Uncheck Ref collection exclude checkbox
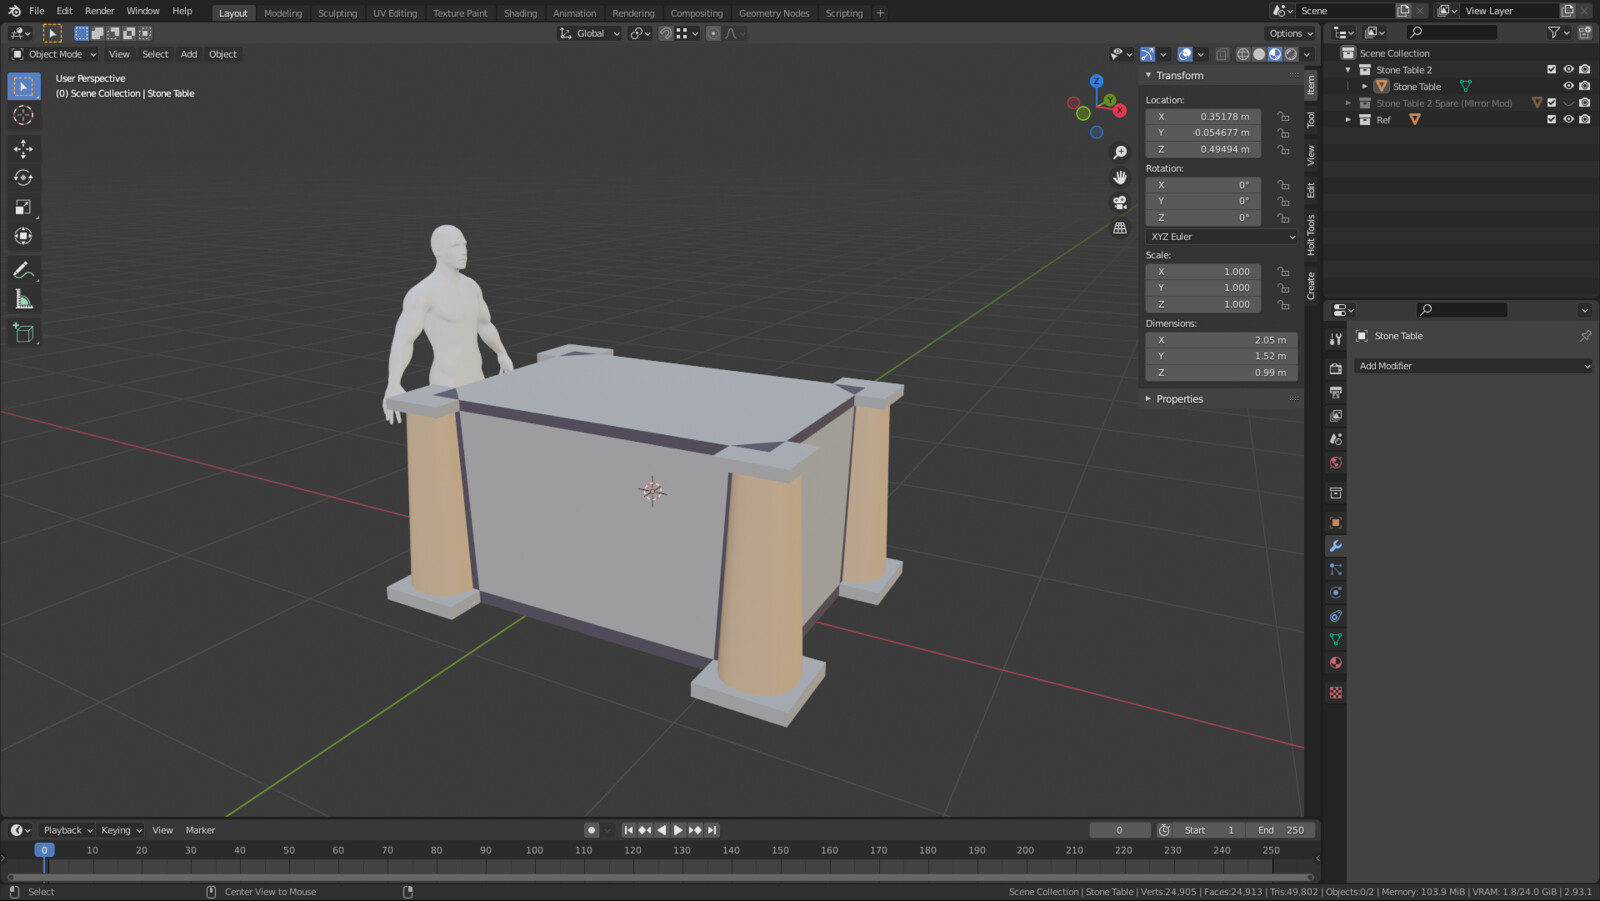This screenshot has height=901, width=1600. 1552,120
